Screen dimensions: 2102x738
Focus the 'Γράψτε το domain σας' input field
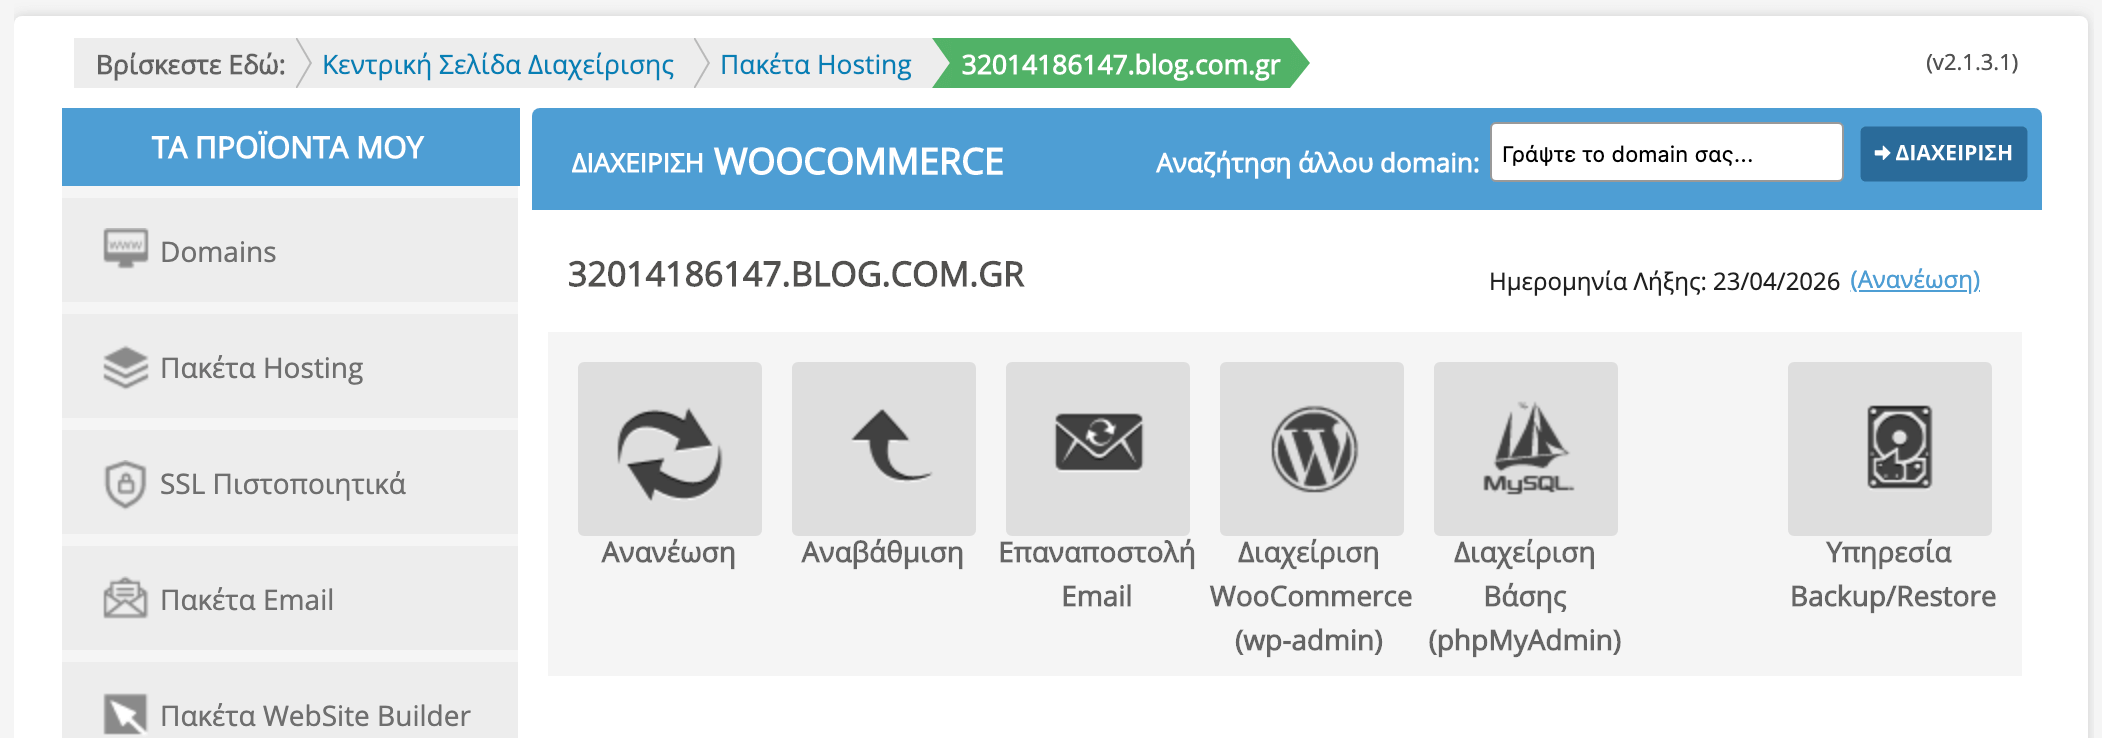click(x=1666, y=153)
